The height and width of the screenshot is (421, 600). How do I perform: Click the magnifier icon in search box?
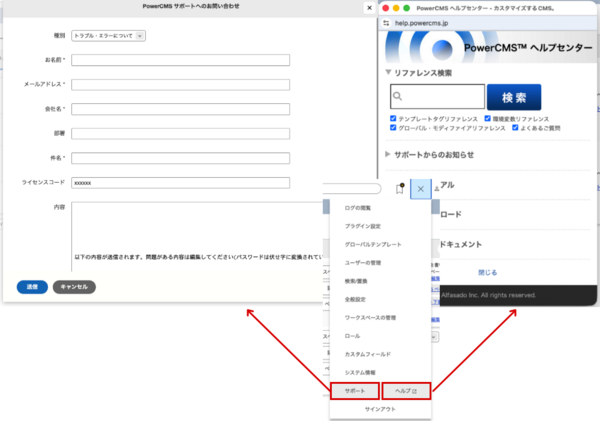[397, 96]
